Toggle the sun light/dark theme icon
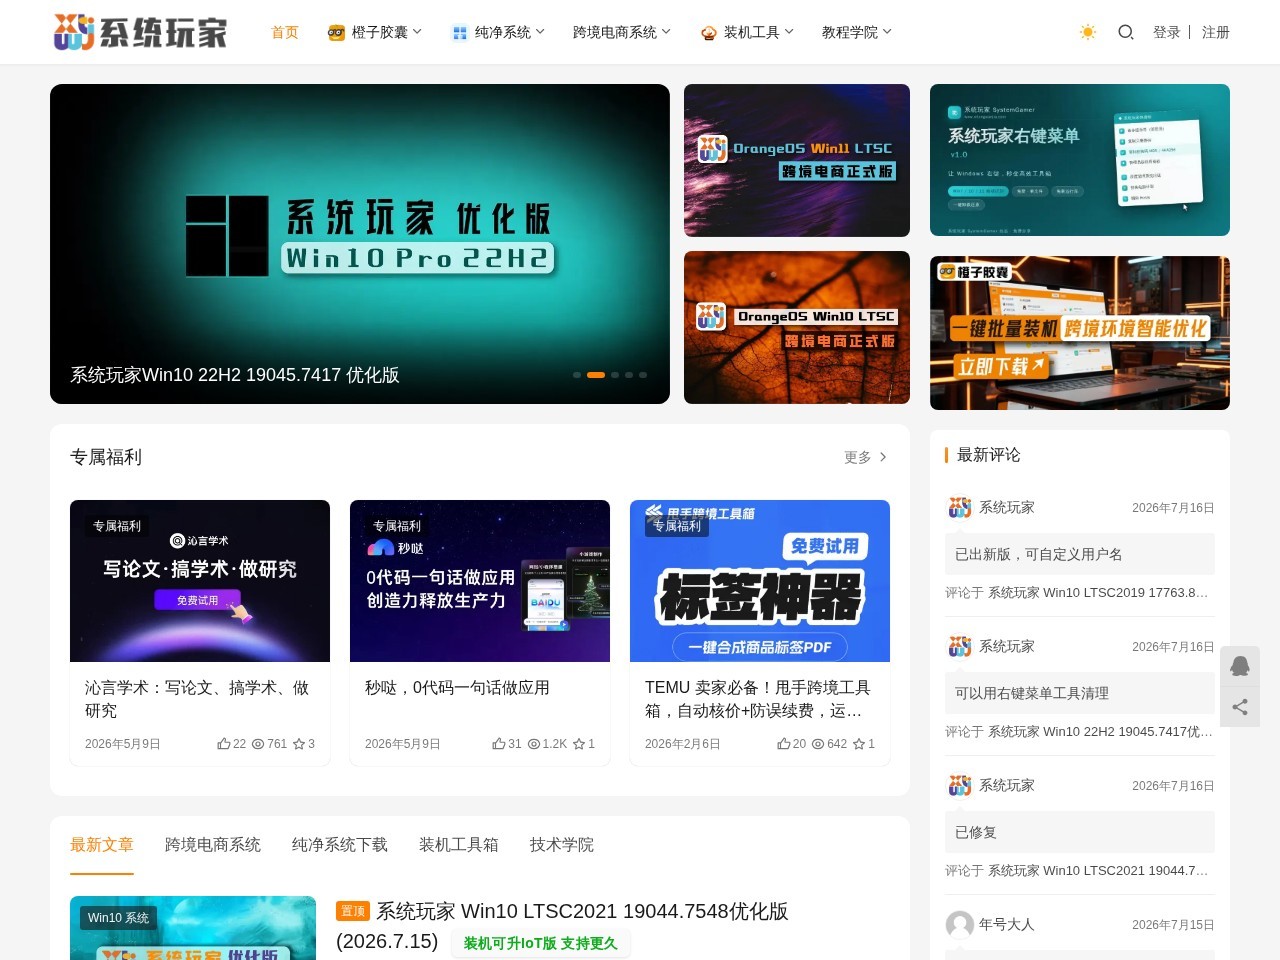Screen dimensions: 1280x960 1088,32
